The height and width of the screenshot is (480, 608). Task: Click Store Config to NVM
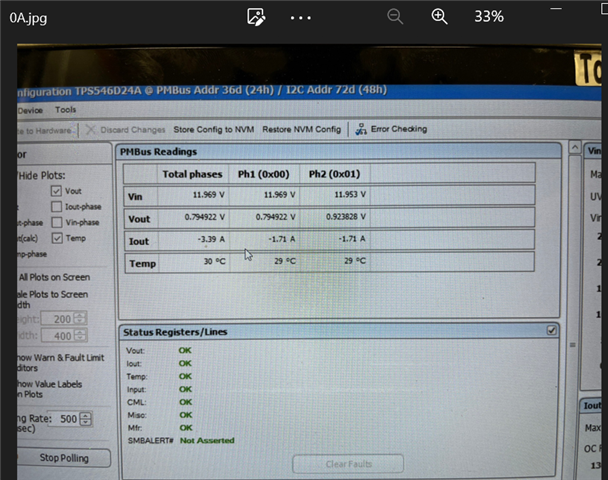click(x=214, y=129)
